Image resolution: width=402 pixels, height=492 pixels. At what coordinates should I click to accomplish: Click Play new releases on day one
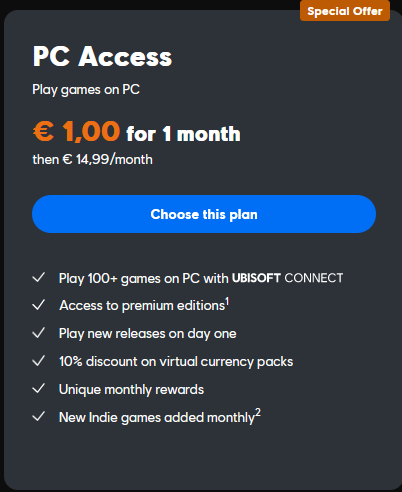[x=148, y=334]
